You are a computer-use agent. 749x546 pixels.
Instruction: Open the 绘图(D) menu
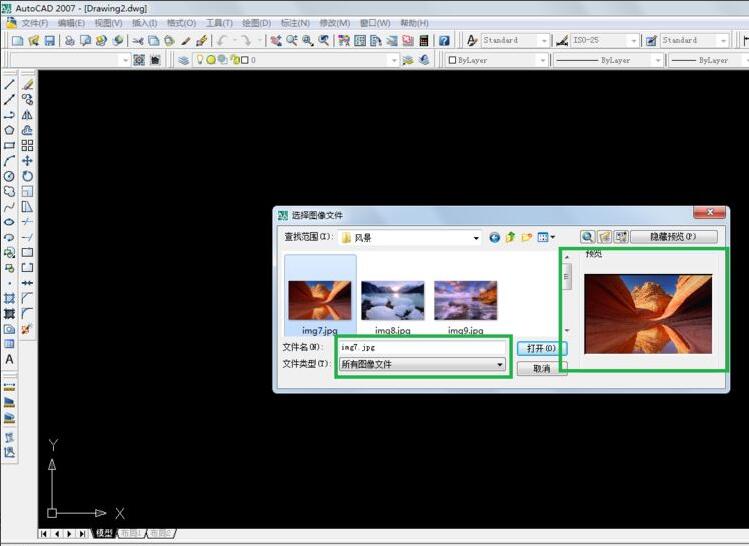pos(256,23)
